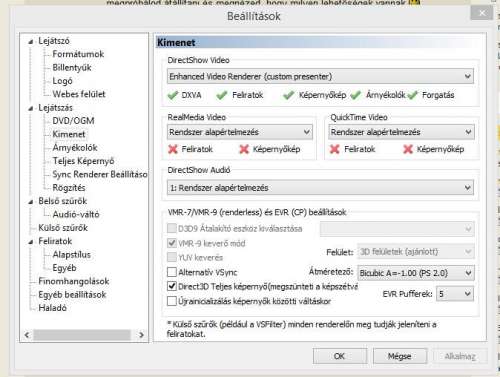
Task: Open the D3D9 device selection dropdown
Action: coord(397,229)
